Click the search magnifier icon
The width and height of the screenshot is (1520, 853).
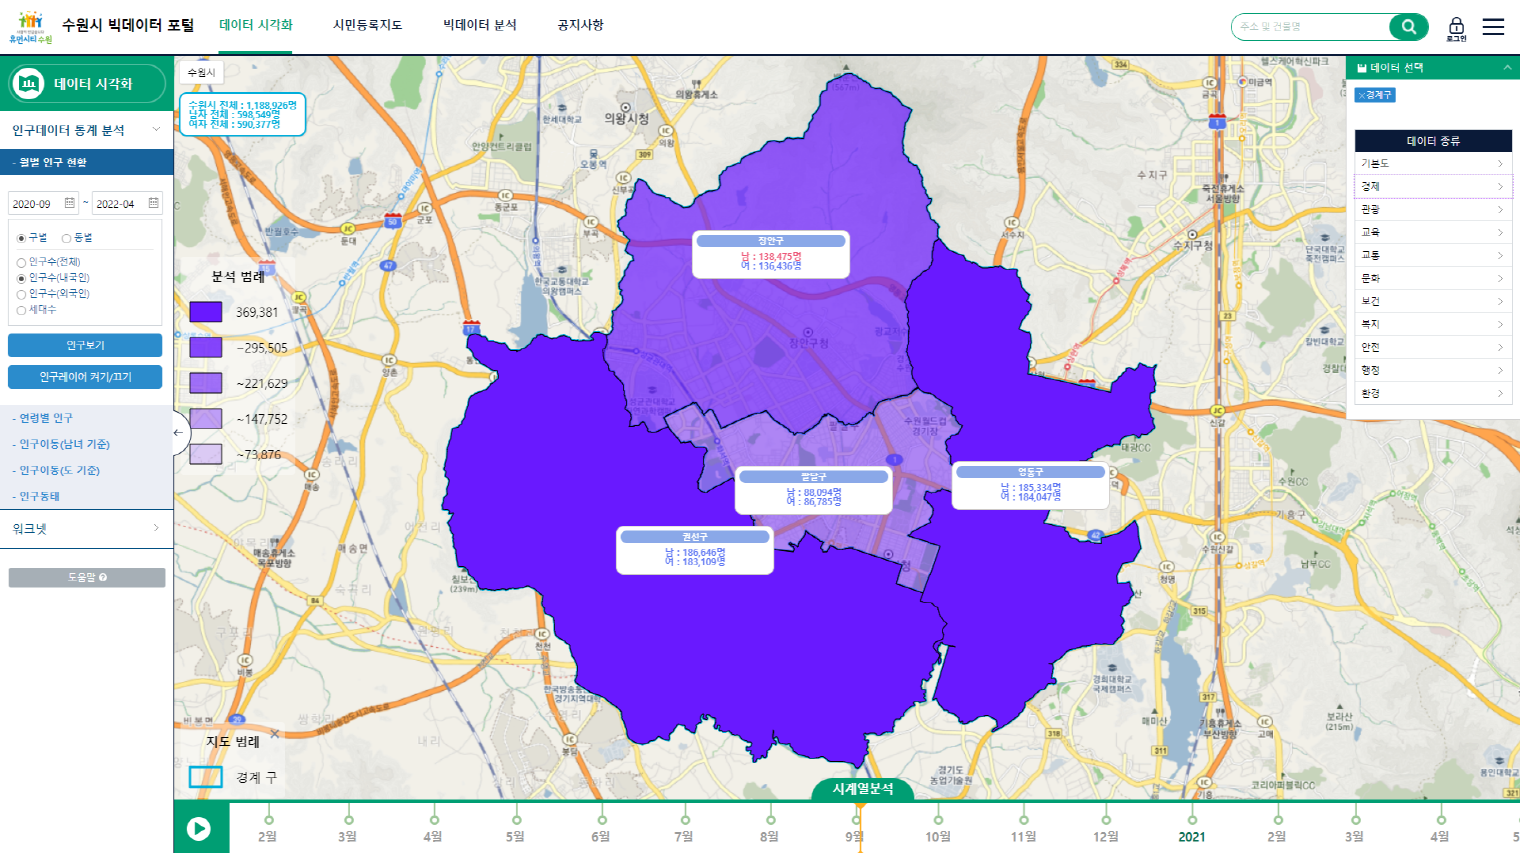[1409, 27]
